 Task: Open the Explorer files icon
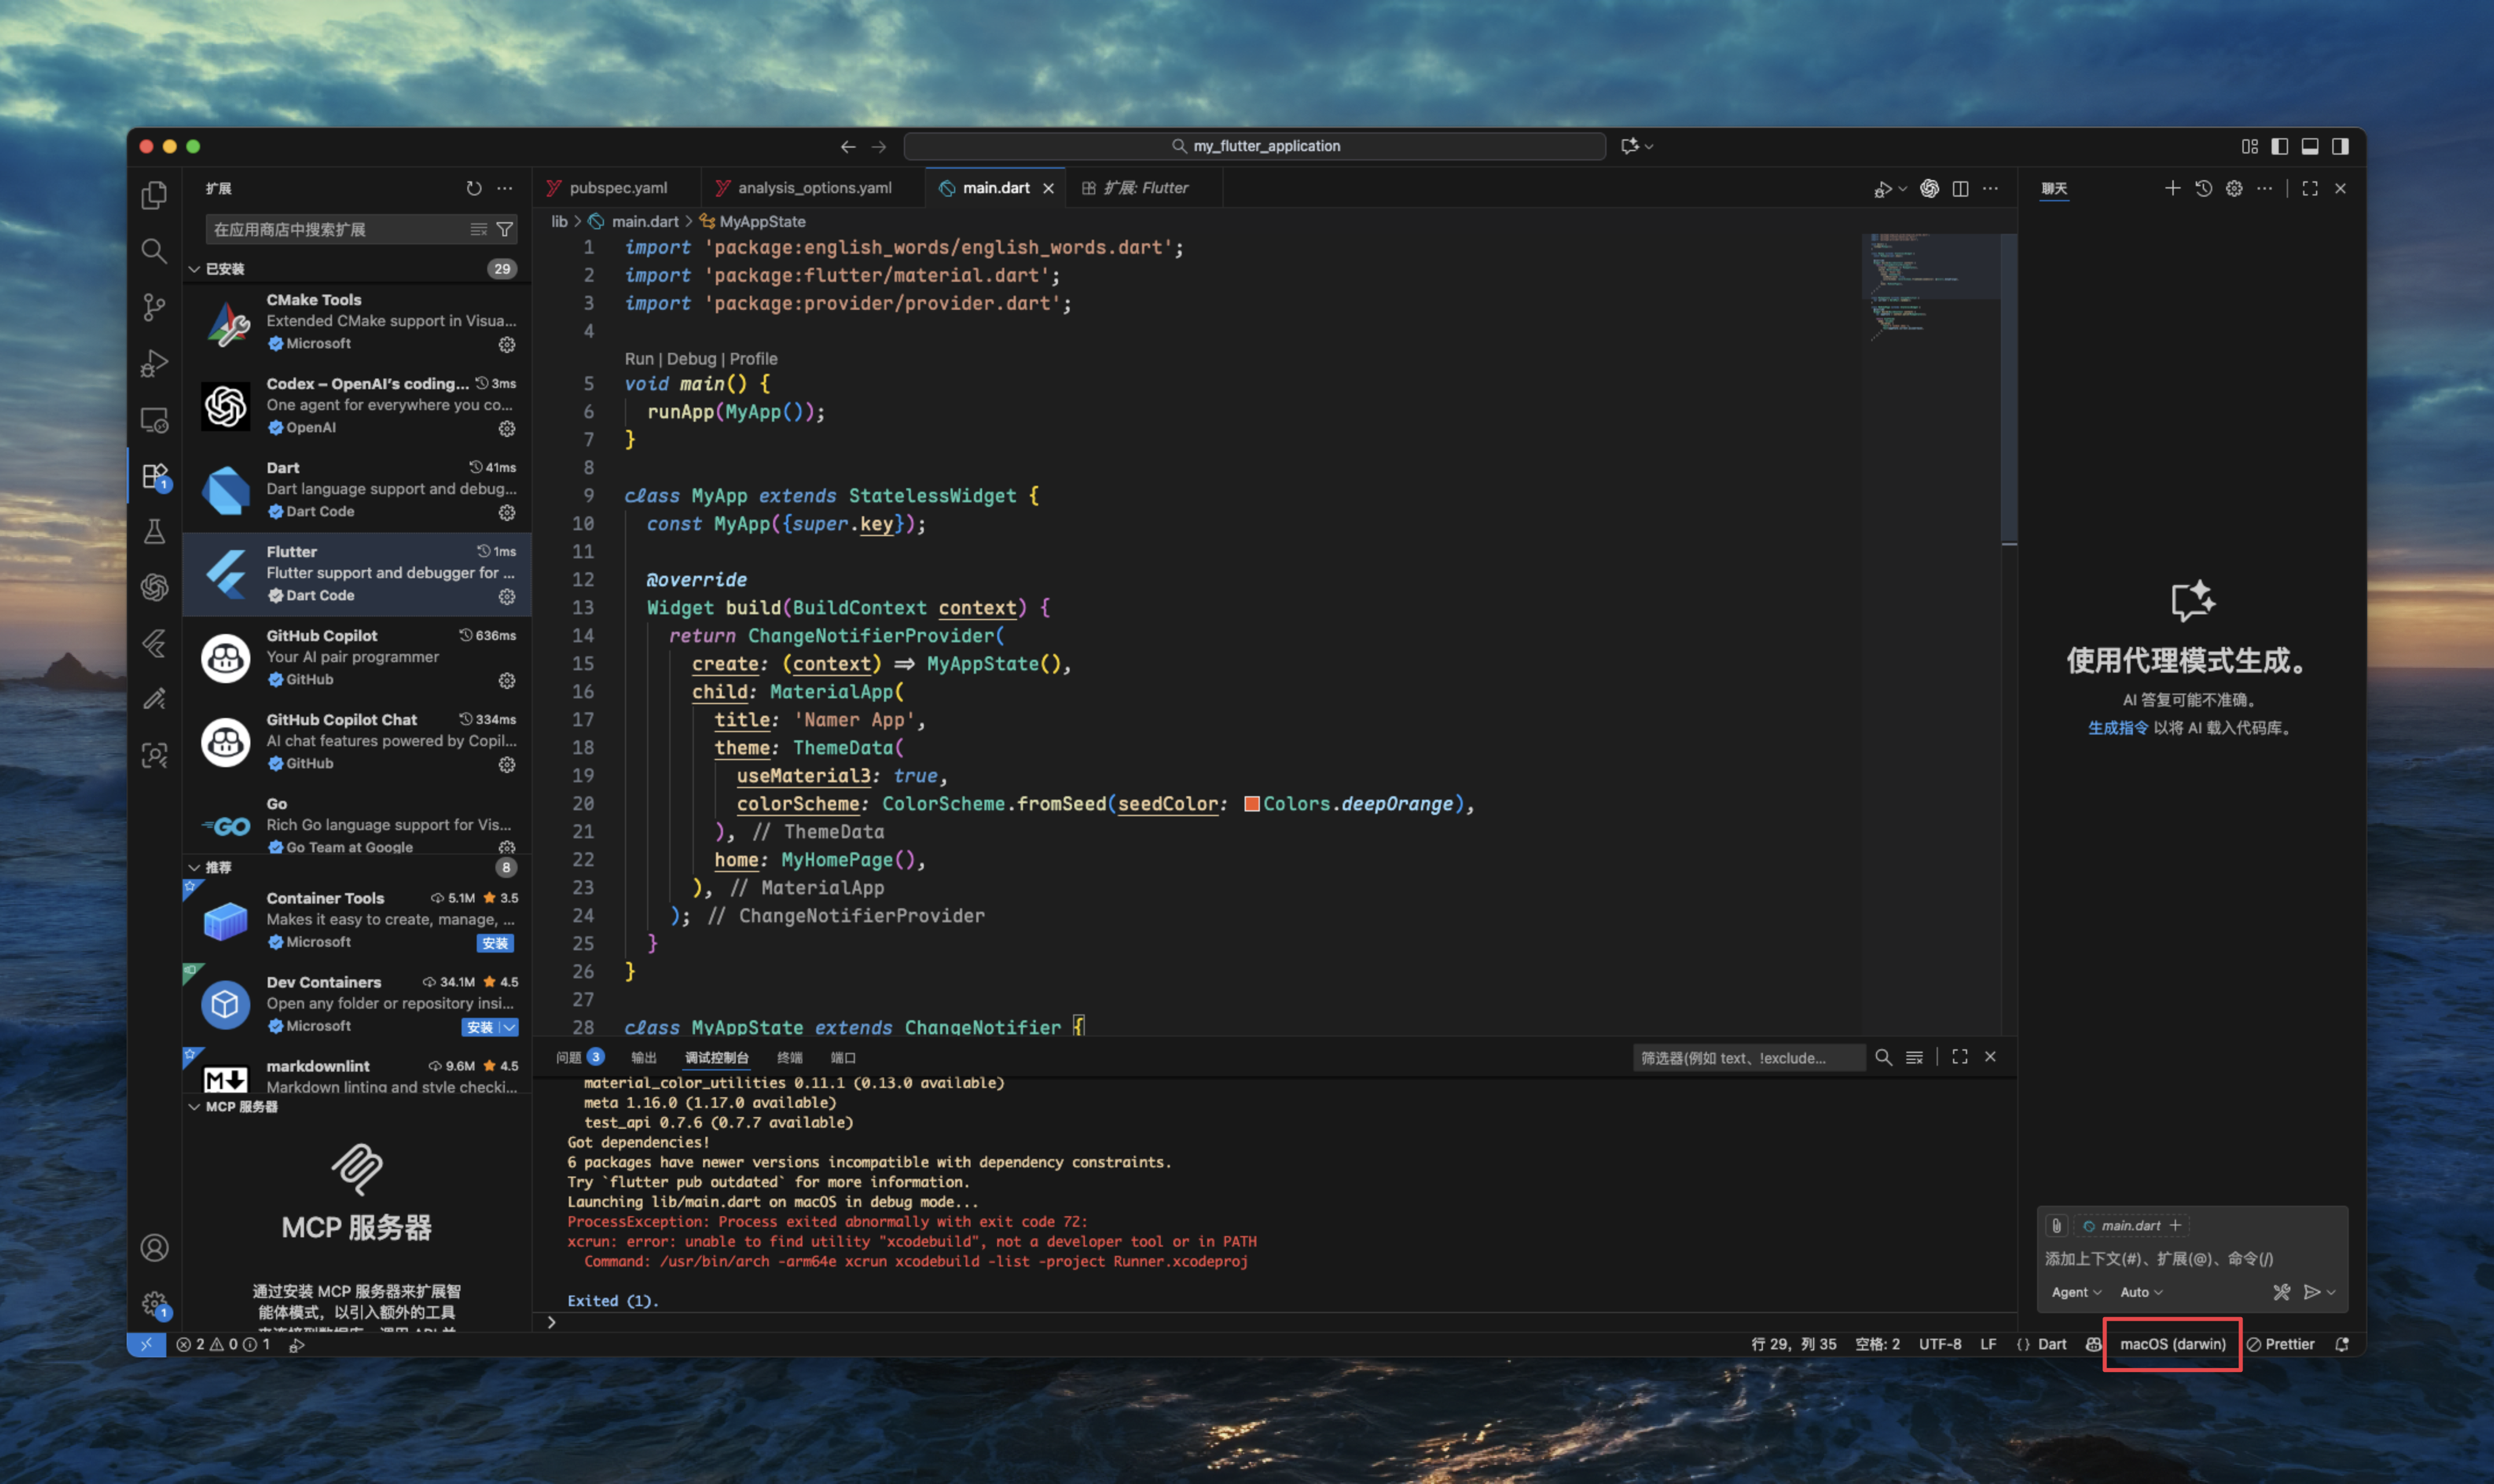[x=154, y=195]
